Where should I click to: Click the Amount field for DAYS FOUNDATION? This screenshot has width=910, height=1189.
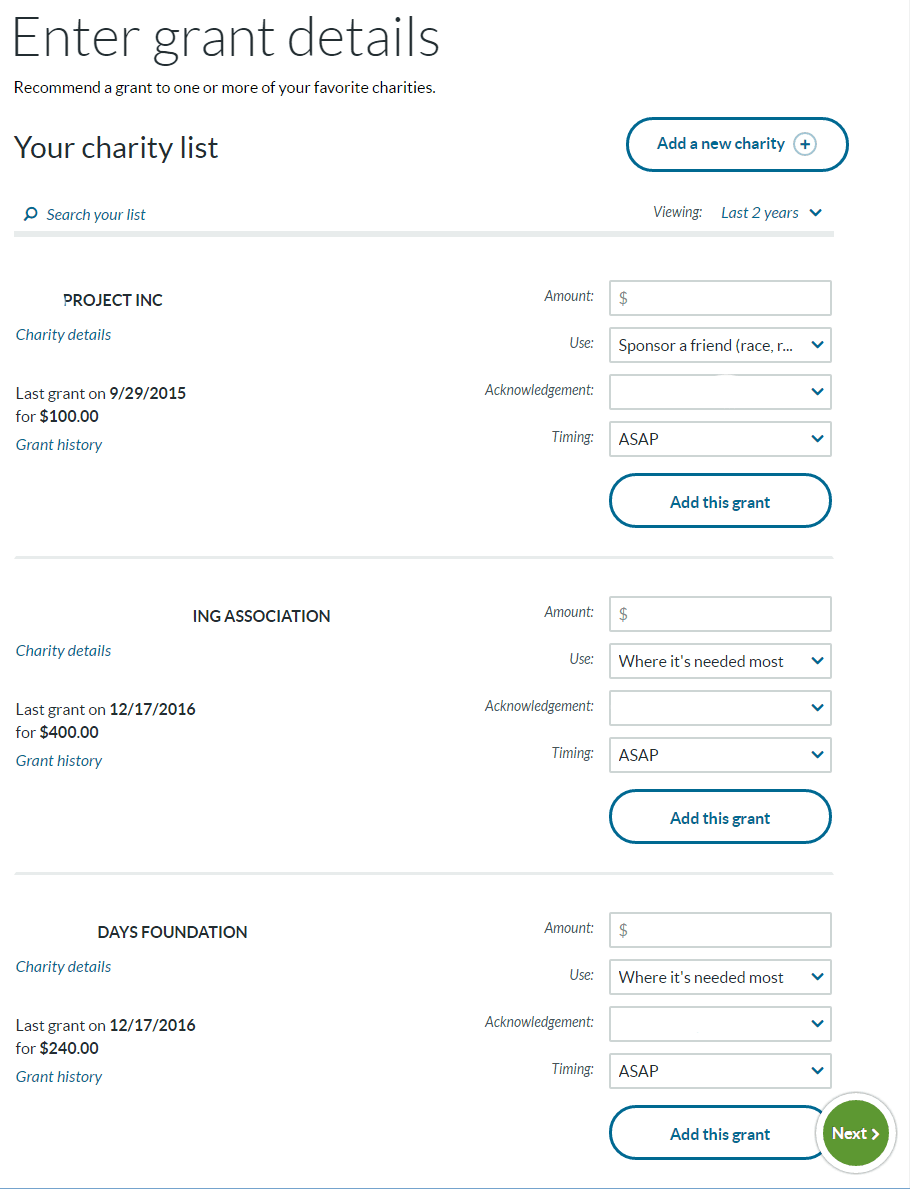click(720, 930)
